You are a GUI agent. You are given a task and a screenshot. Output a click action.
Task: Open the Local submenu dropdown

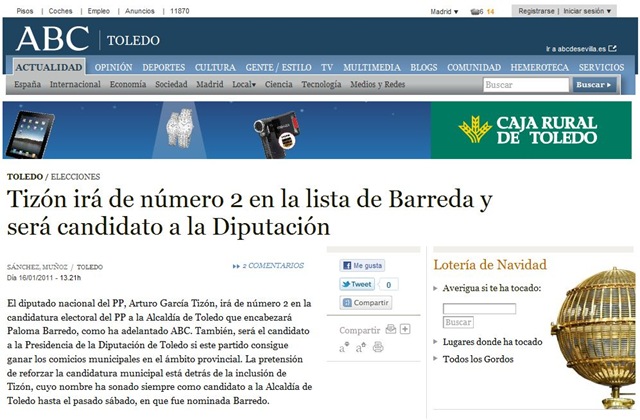pos(244,84)
